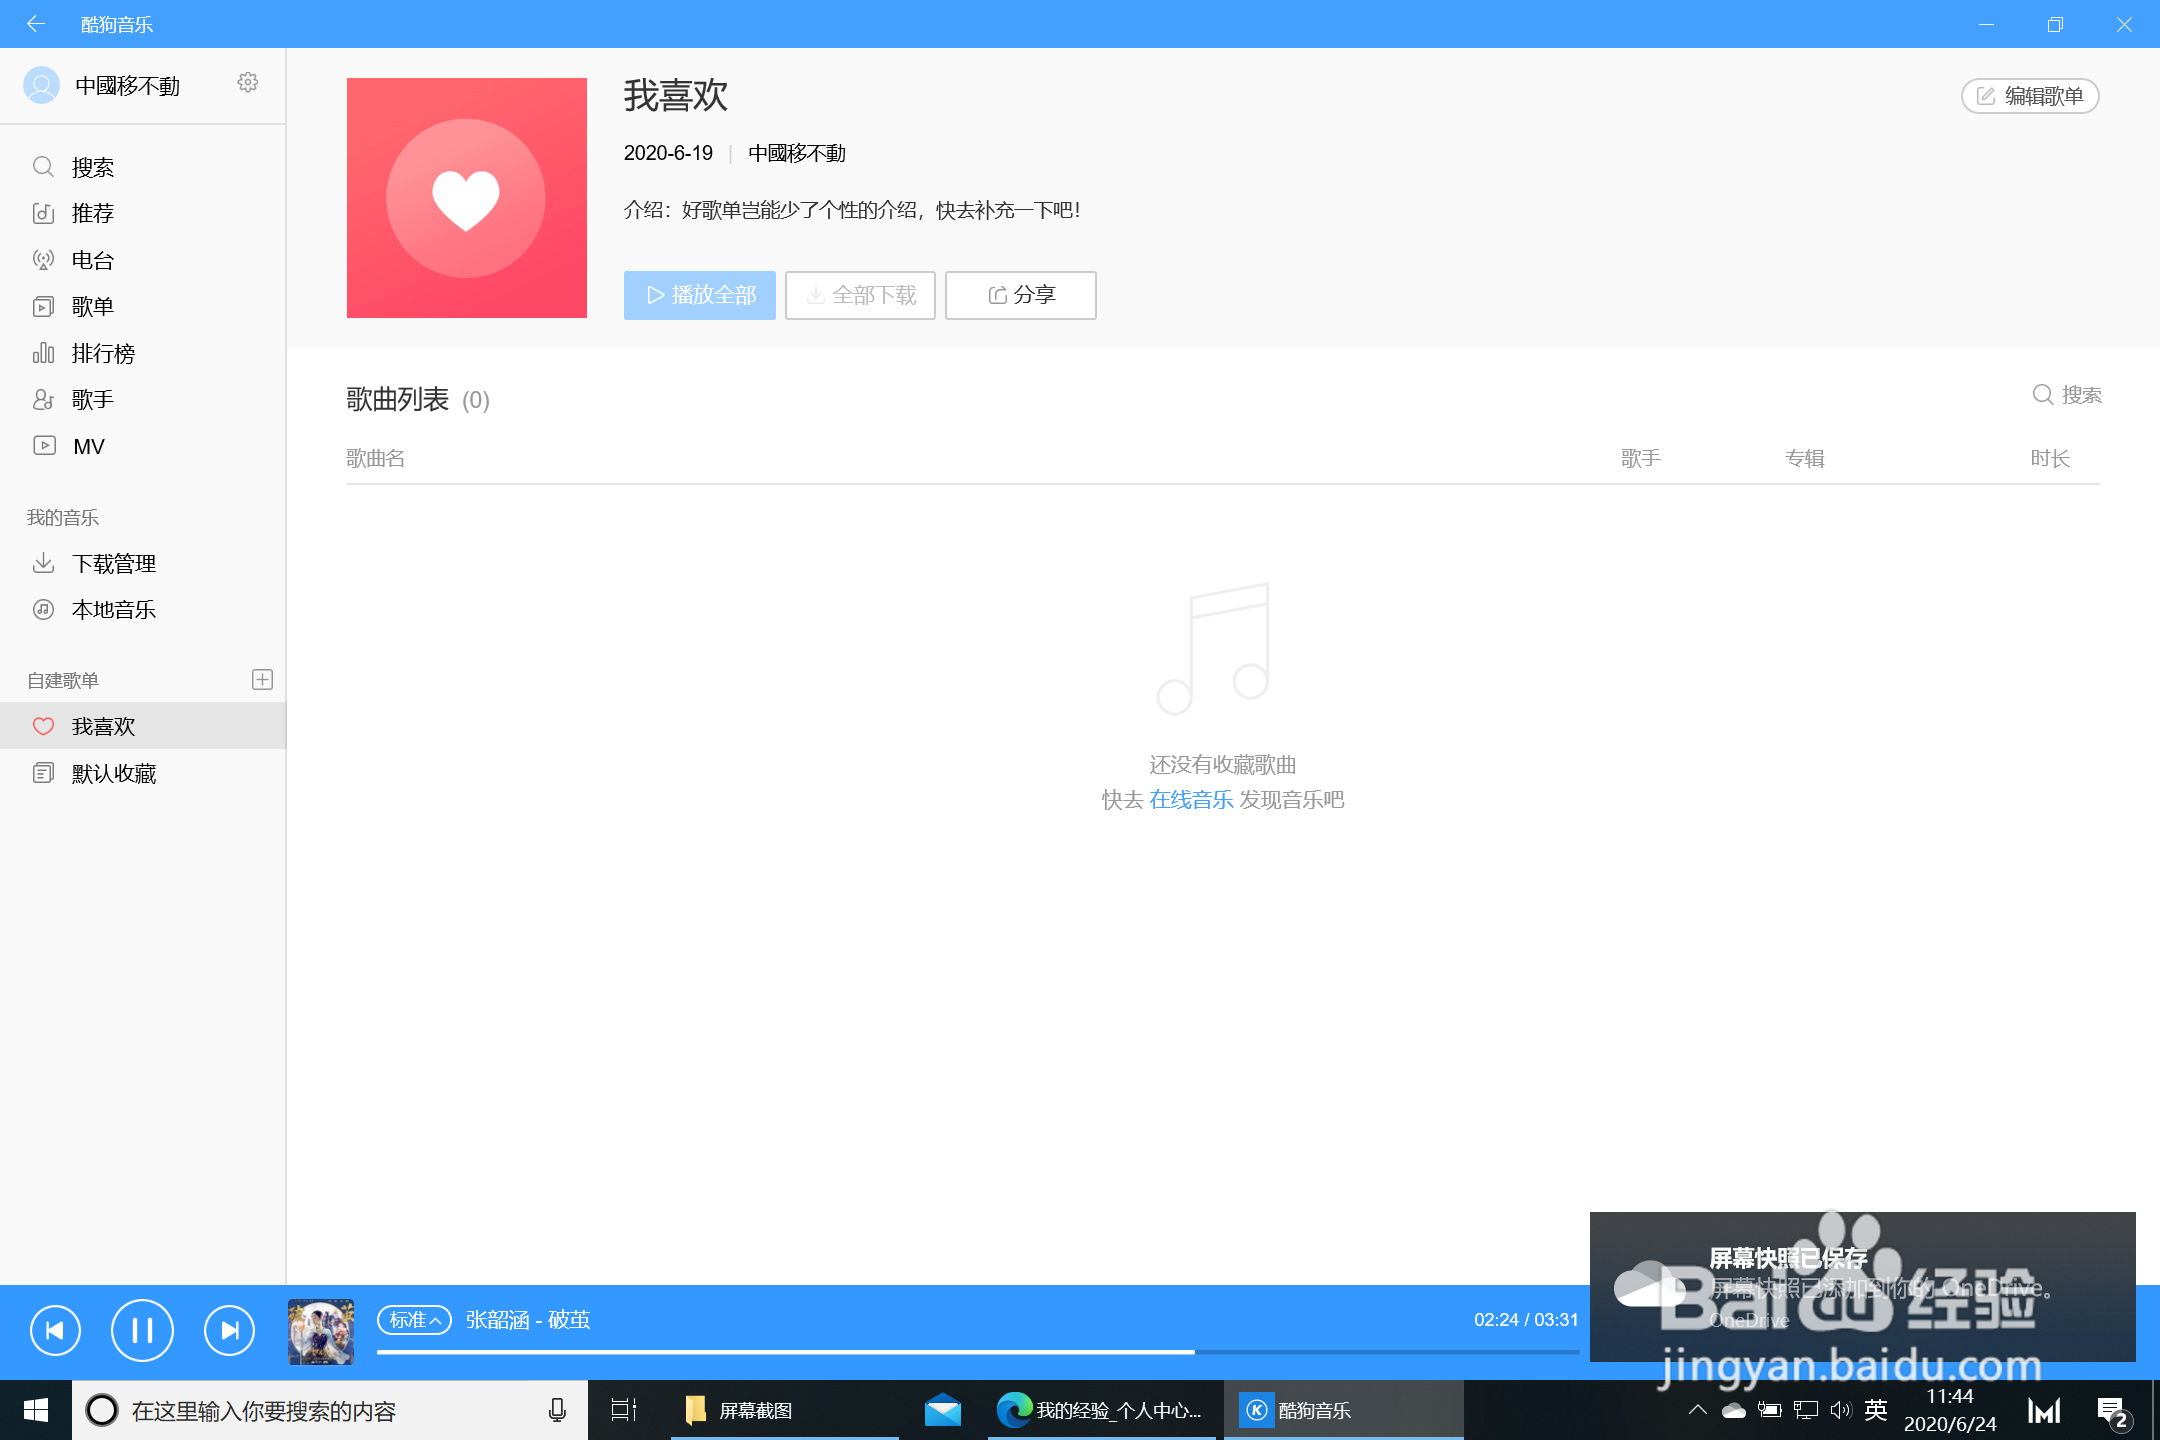Open the 排行榜 charts page
Screen dimensions: 2160x1440
101,353
